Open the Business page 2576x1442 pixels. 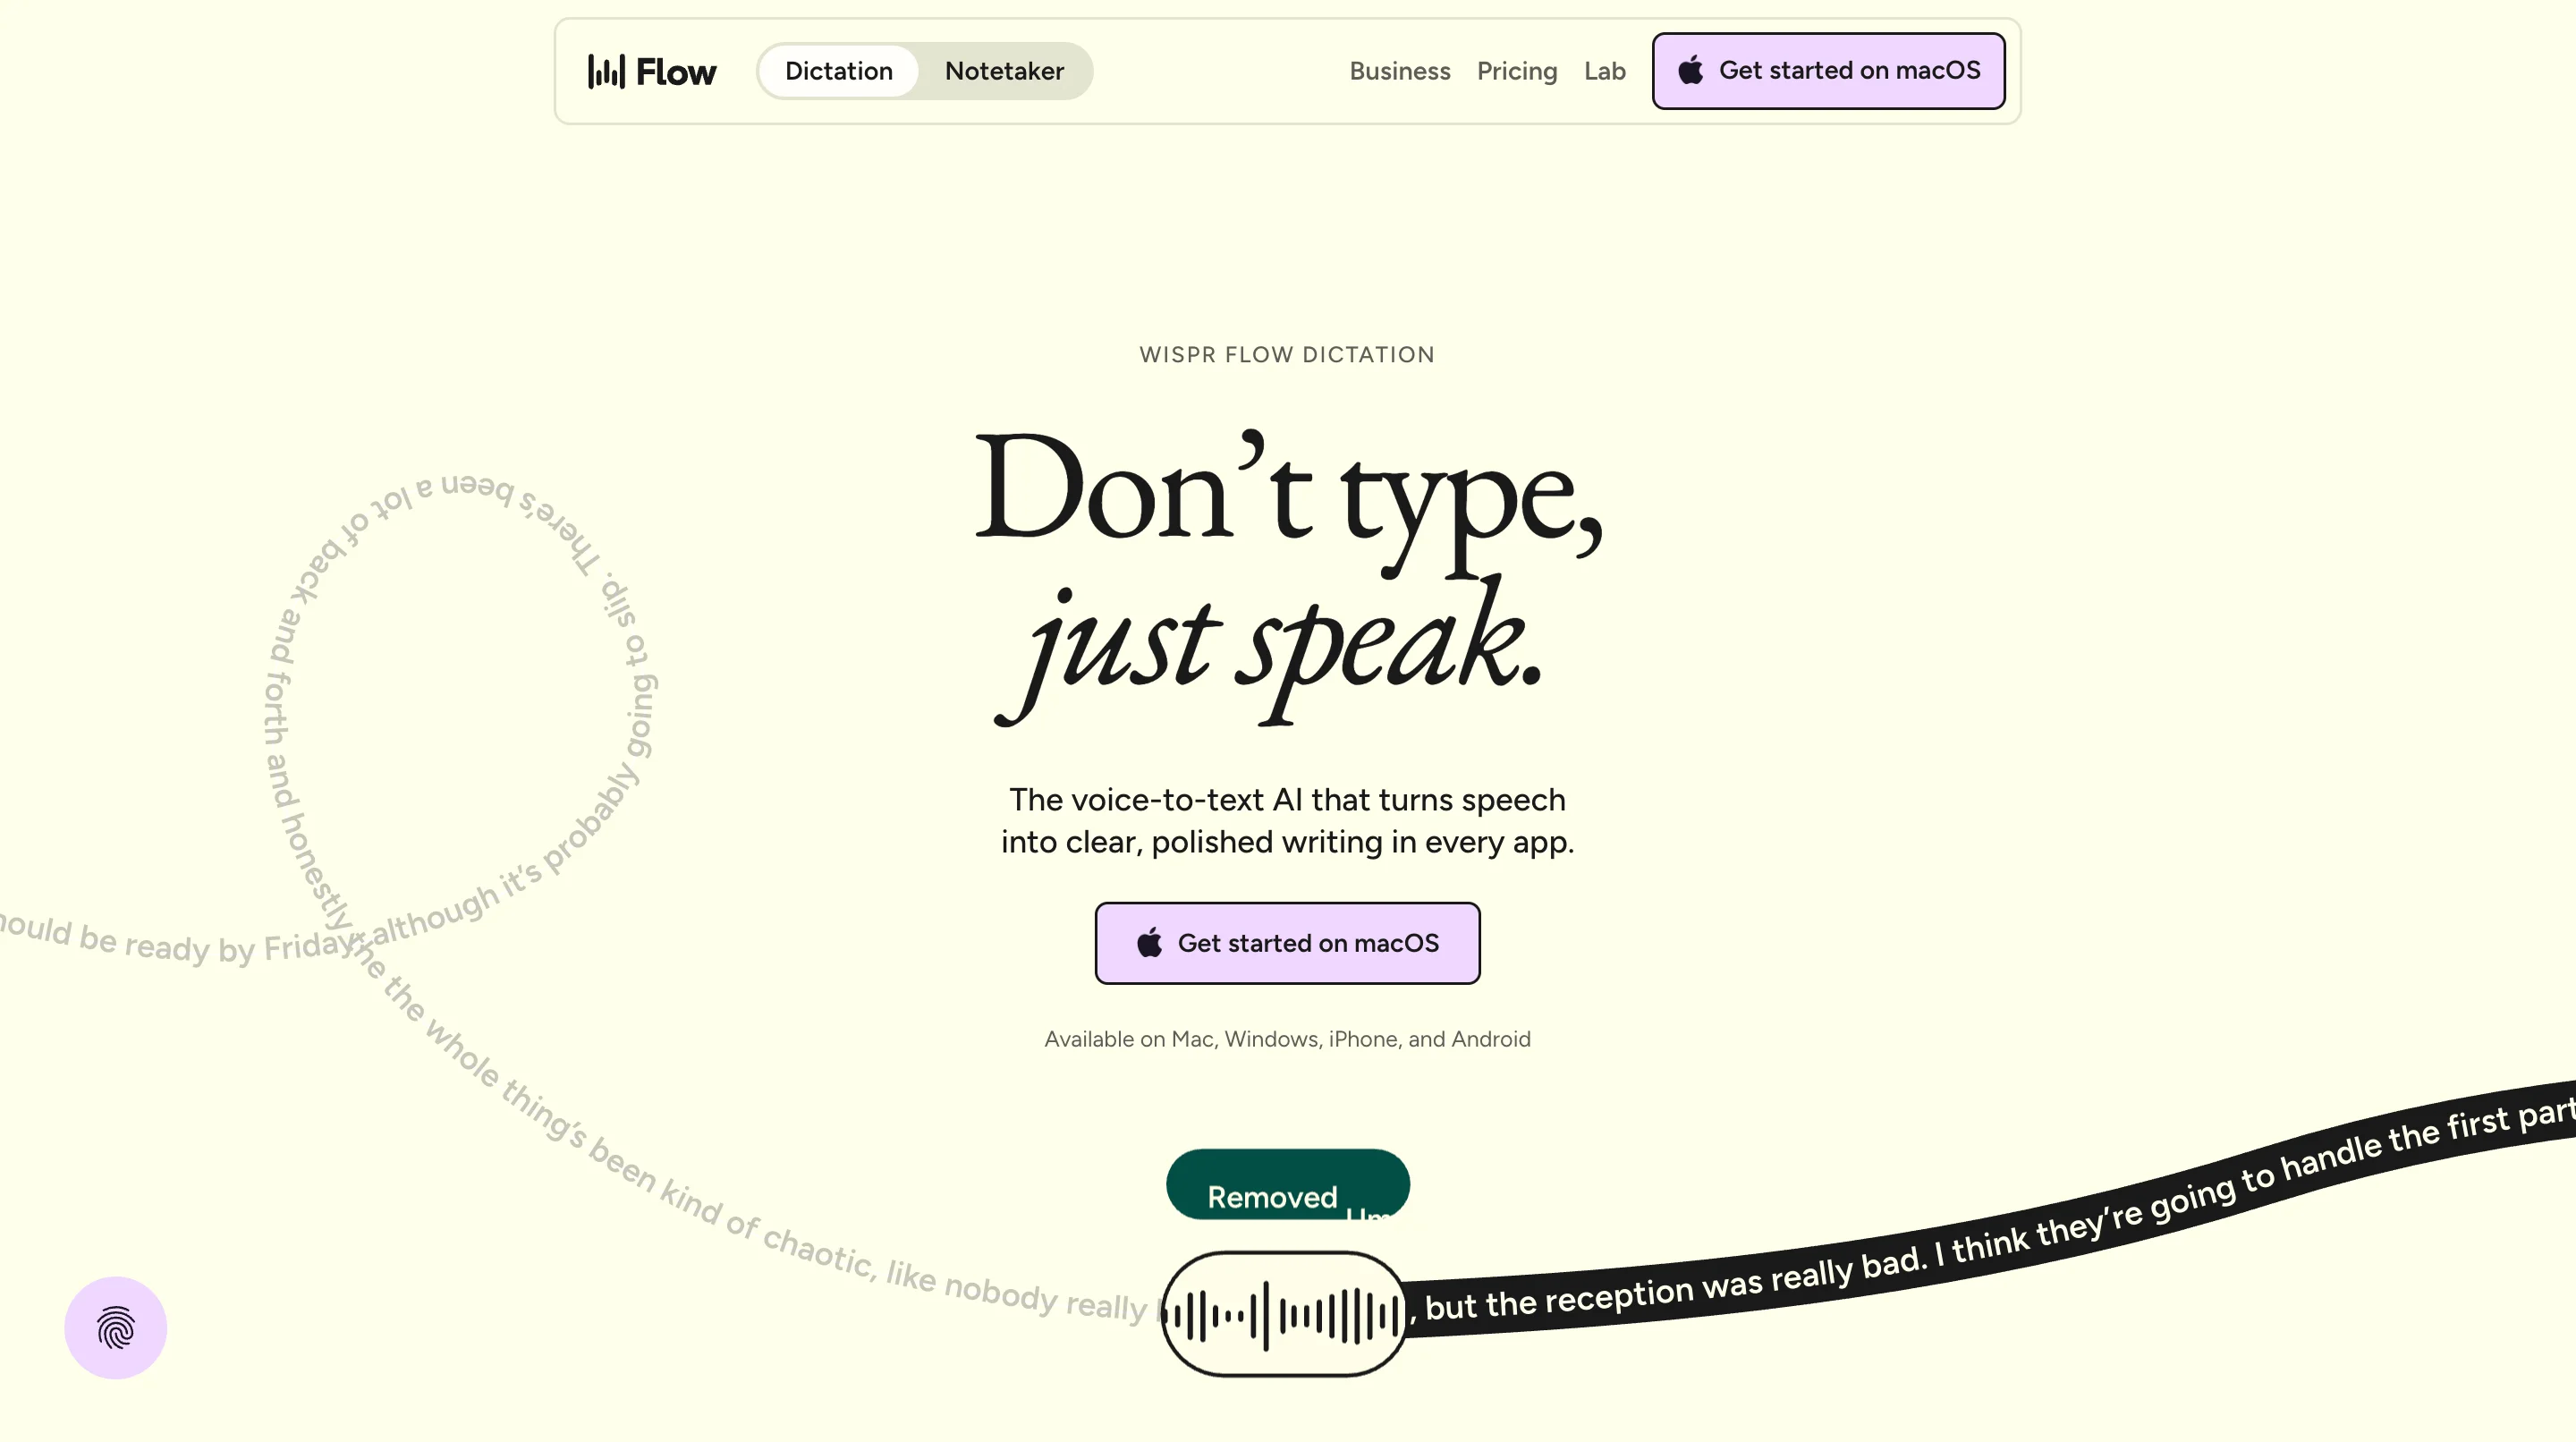pos(1399,71)
